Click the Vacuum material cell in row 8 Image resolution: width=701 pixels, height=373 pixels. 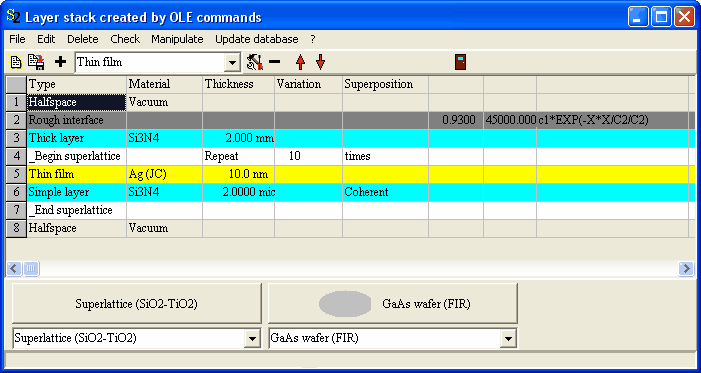tap(165, 228)
